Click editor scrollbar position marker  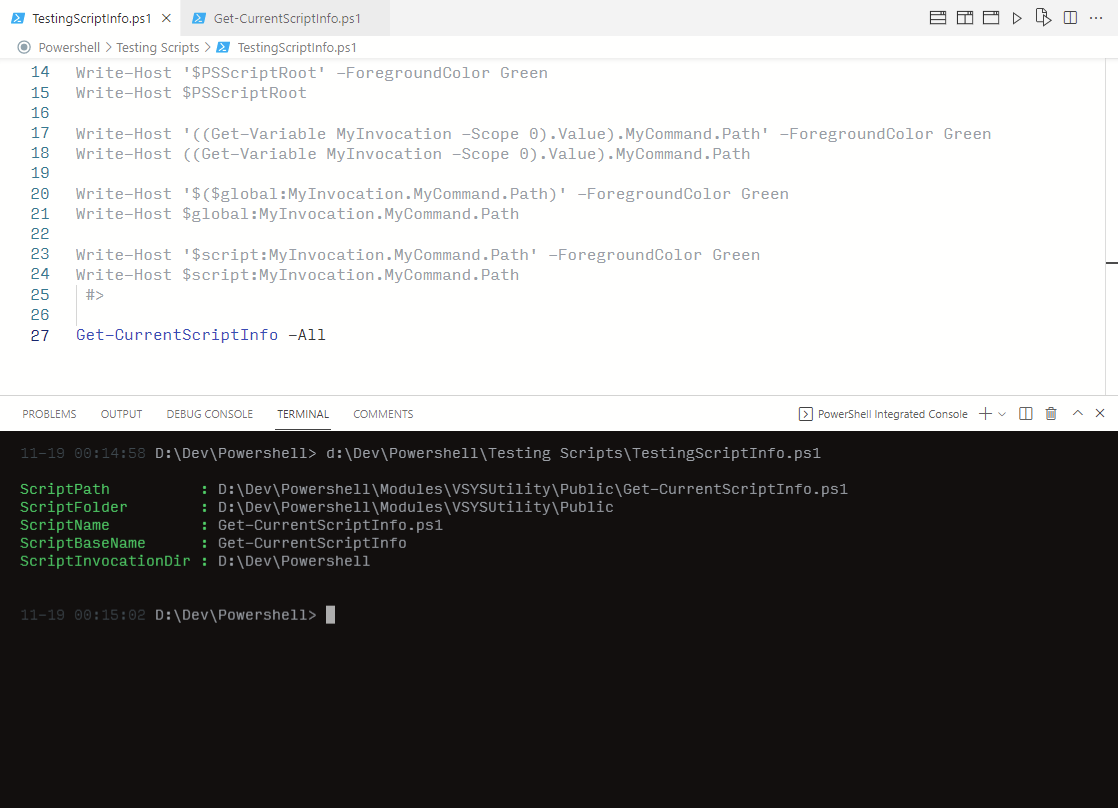click(x=1112, y=263)
